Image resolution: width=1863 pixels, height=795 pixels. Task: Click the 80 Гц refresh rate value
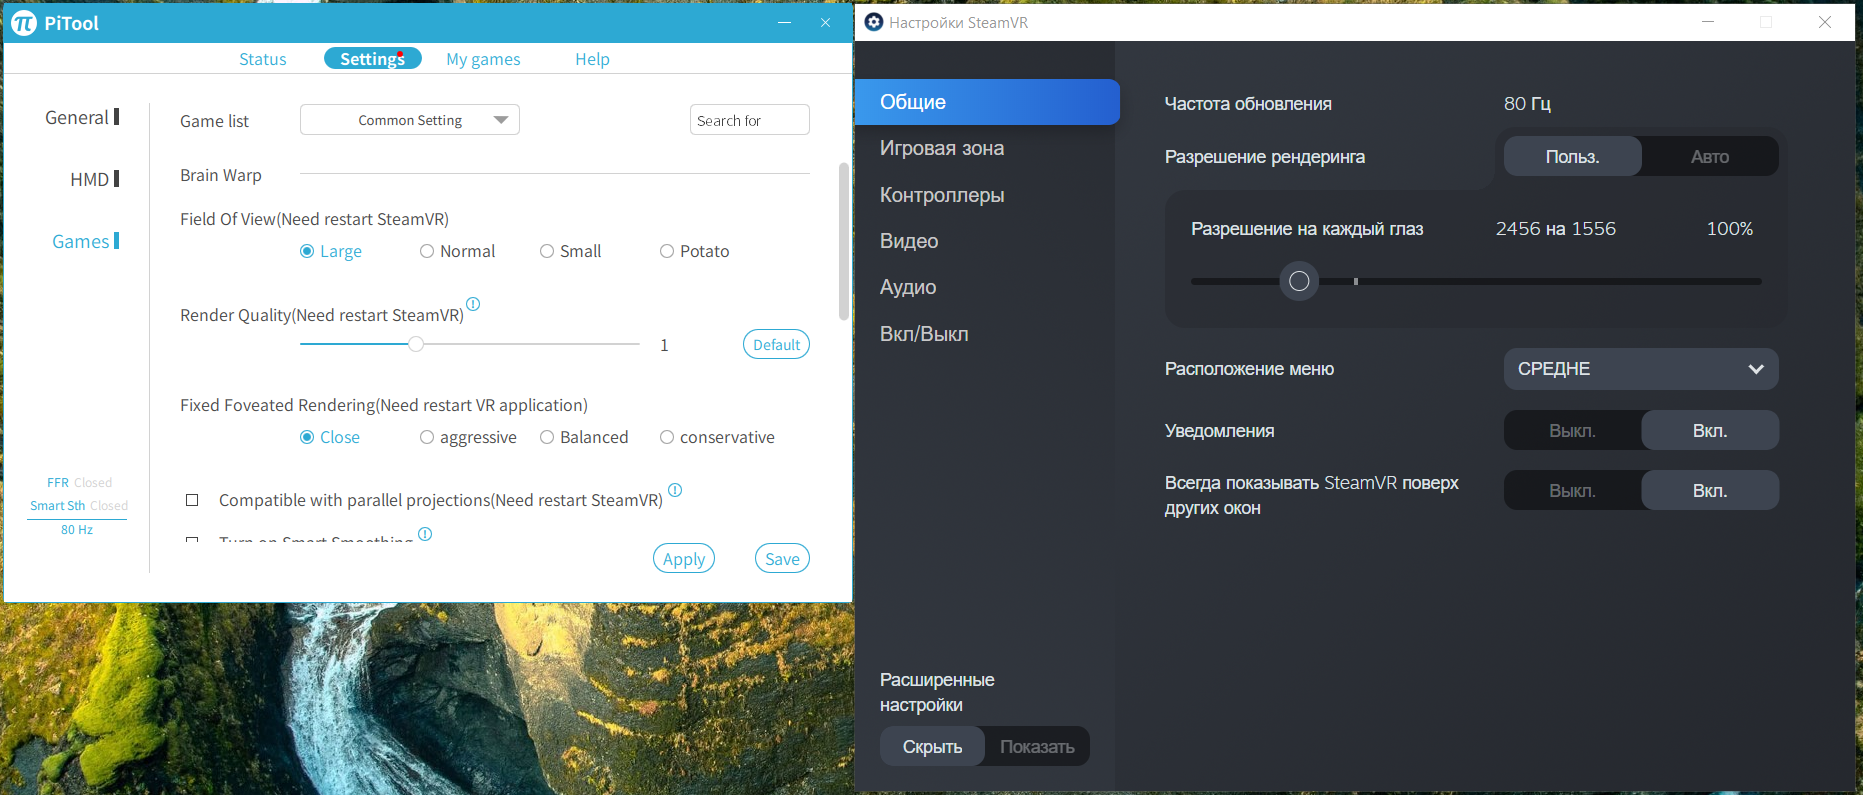coord(1527,103)
